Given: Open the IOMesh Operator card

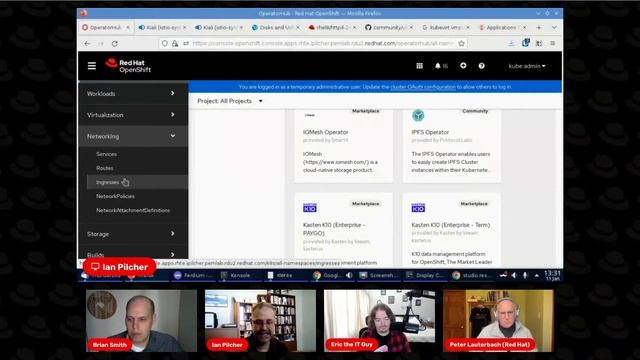Looking at the screenshot, I should 343,145.
